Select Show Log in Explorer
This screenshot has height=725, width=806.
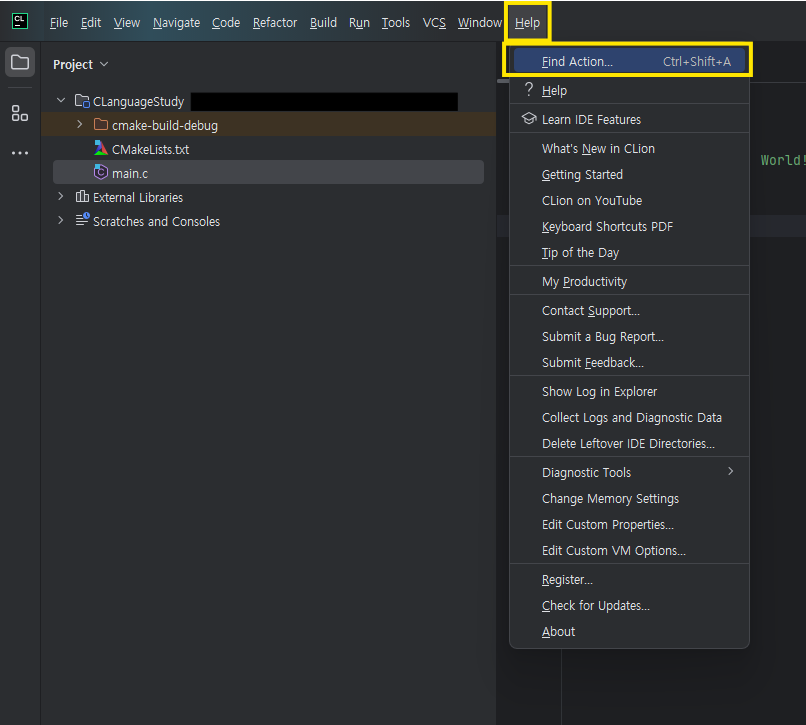(x=629, y=391)
